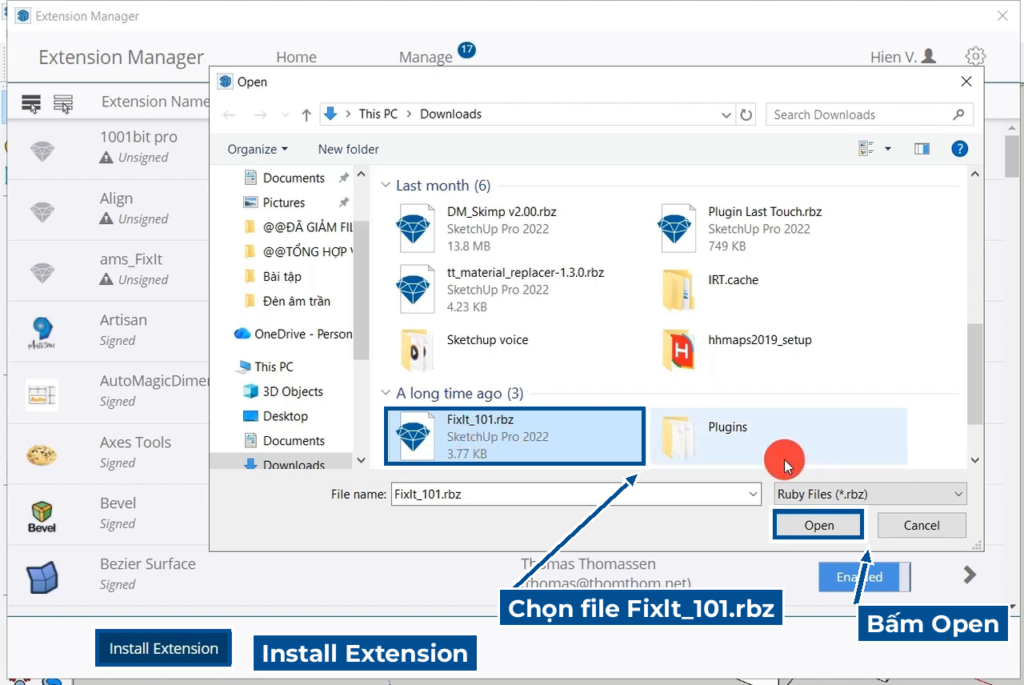Expand the address bar path dropdown
This screenshot has height=685, width=1024.
[x=726, y=115]
